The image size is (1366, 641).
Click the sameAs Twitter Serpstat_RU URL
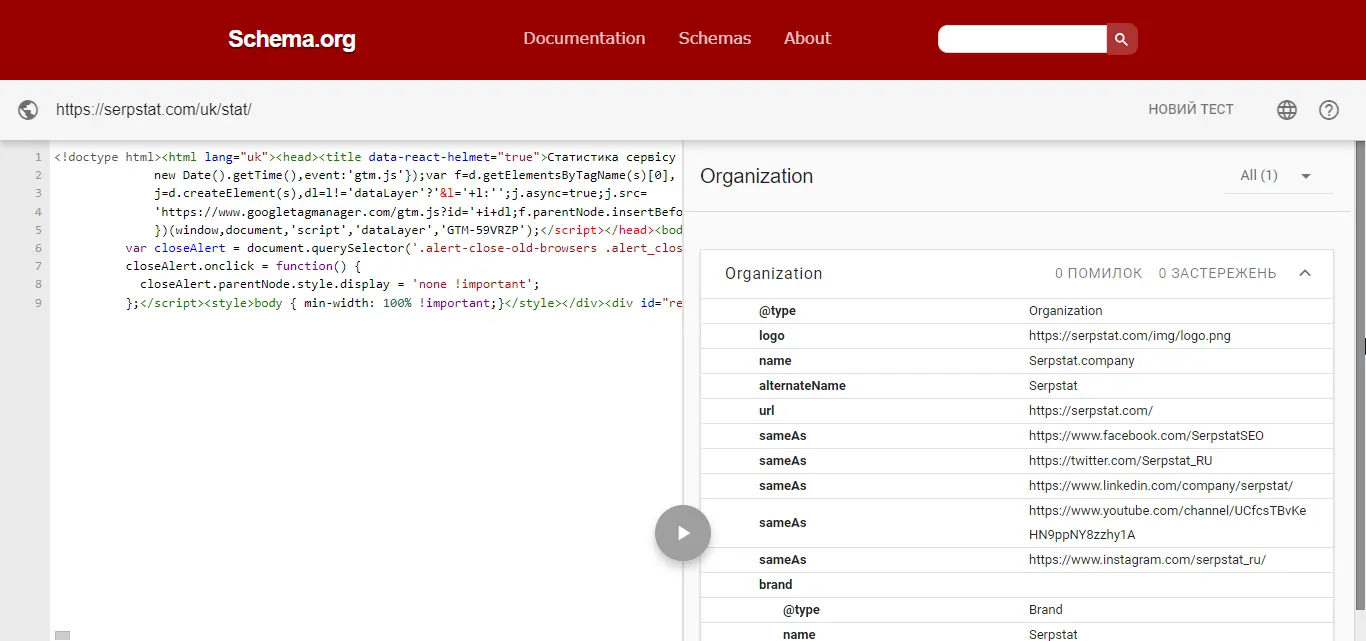click(1120, 461)
